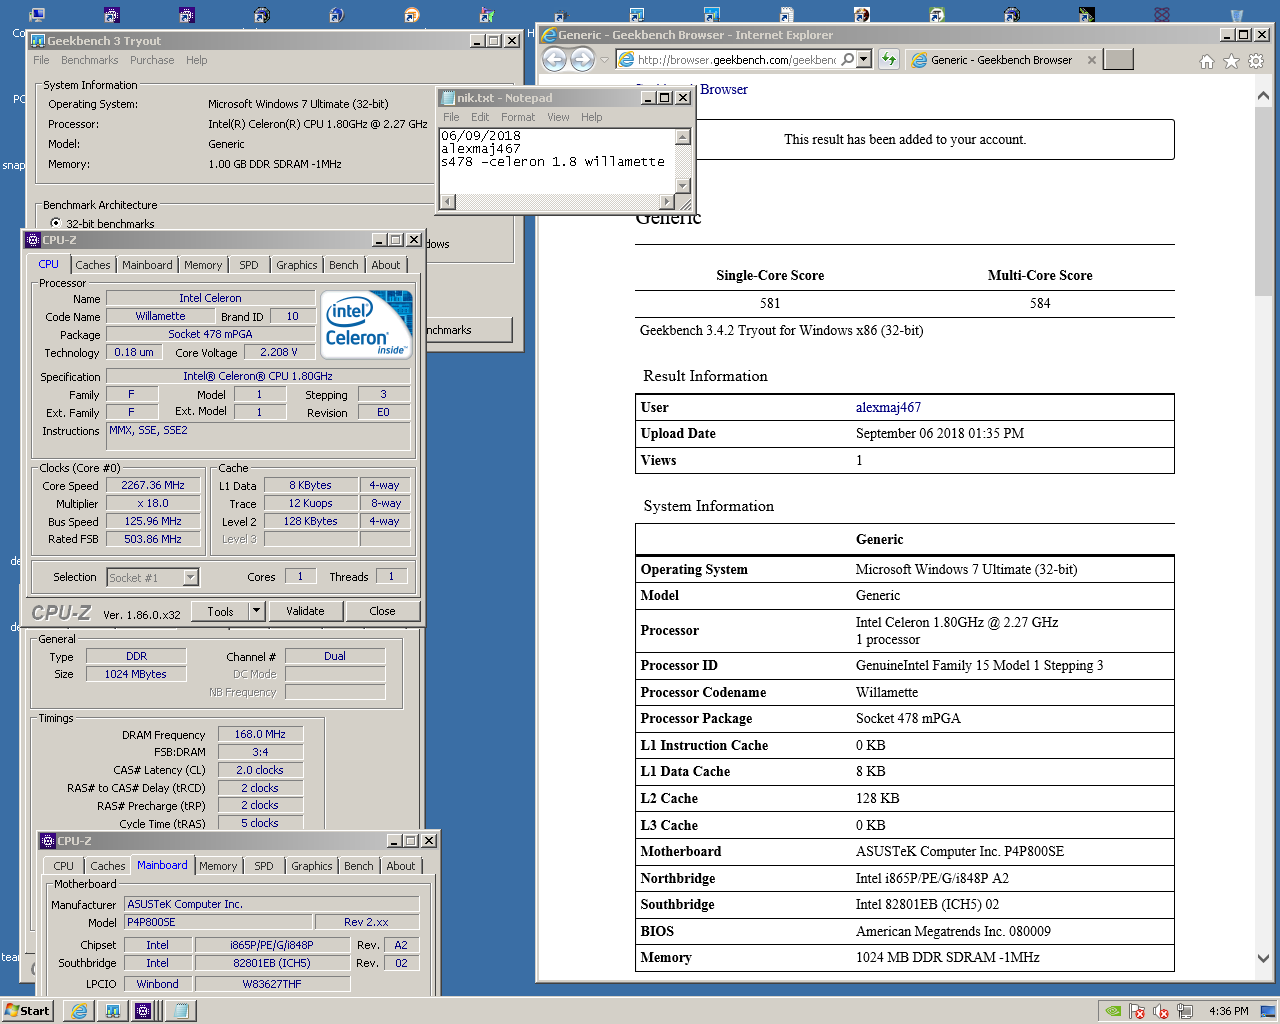The image size is (1280, 1024).
Task: Open Internet Explorer home page icon
Action: (x=1207, y=61)
